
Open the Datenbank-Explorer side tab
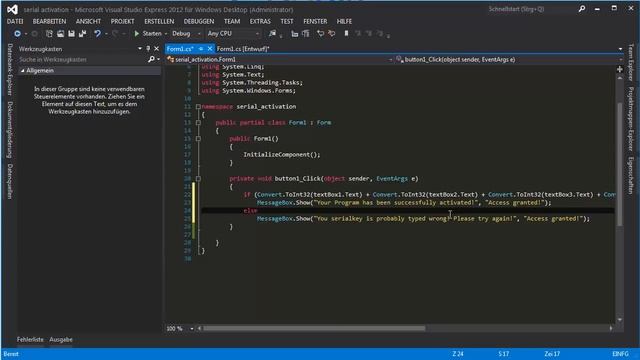point(10,69)
